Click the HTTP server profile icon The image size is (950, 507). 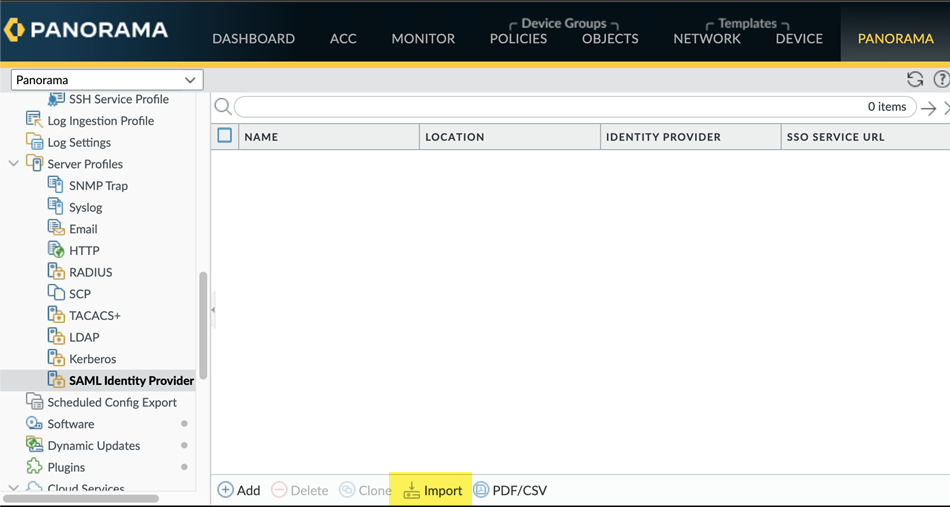(x=56, y=250)
